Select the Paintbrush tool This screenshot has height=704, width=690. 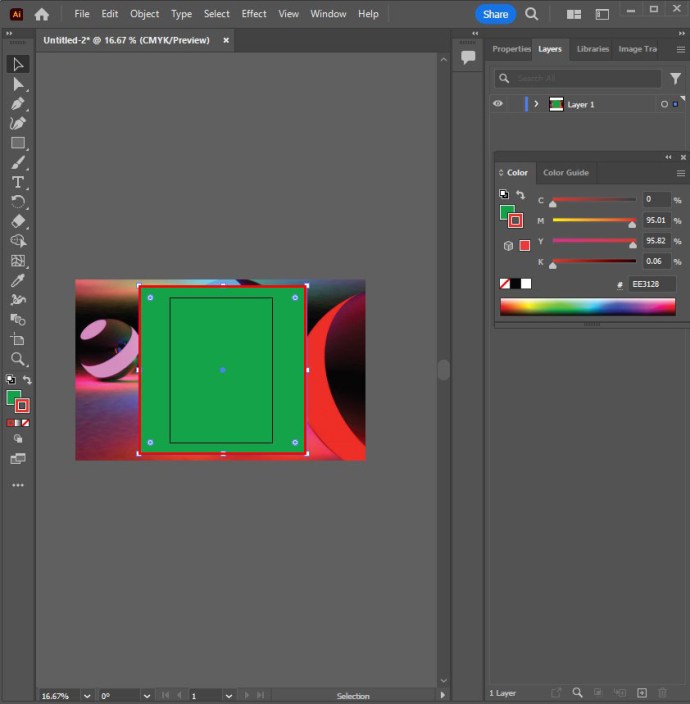click(18, 163)
